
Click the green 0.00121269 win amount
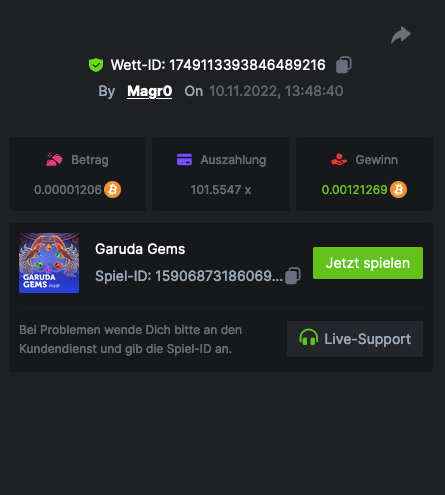point(354,190)
